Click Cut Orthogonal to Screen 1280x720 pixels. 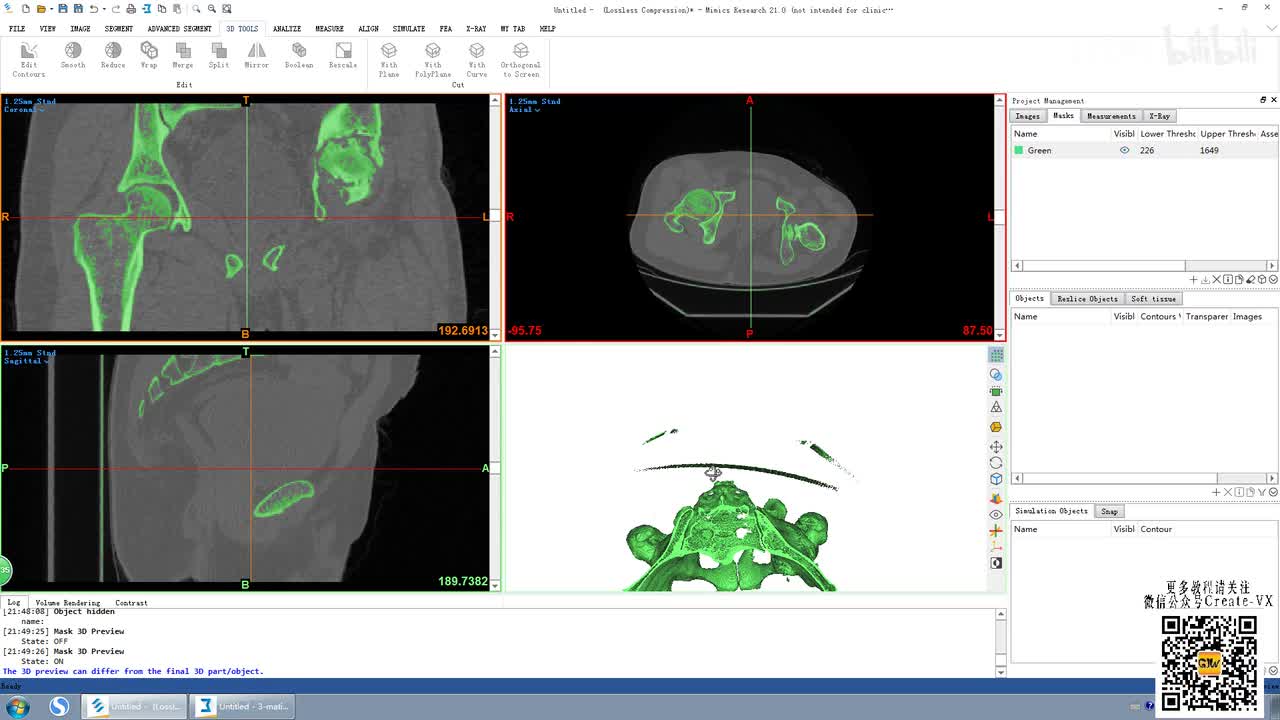[x=521, y=60]
